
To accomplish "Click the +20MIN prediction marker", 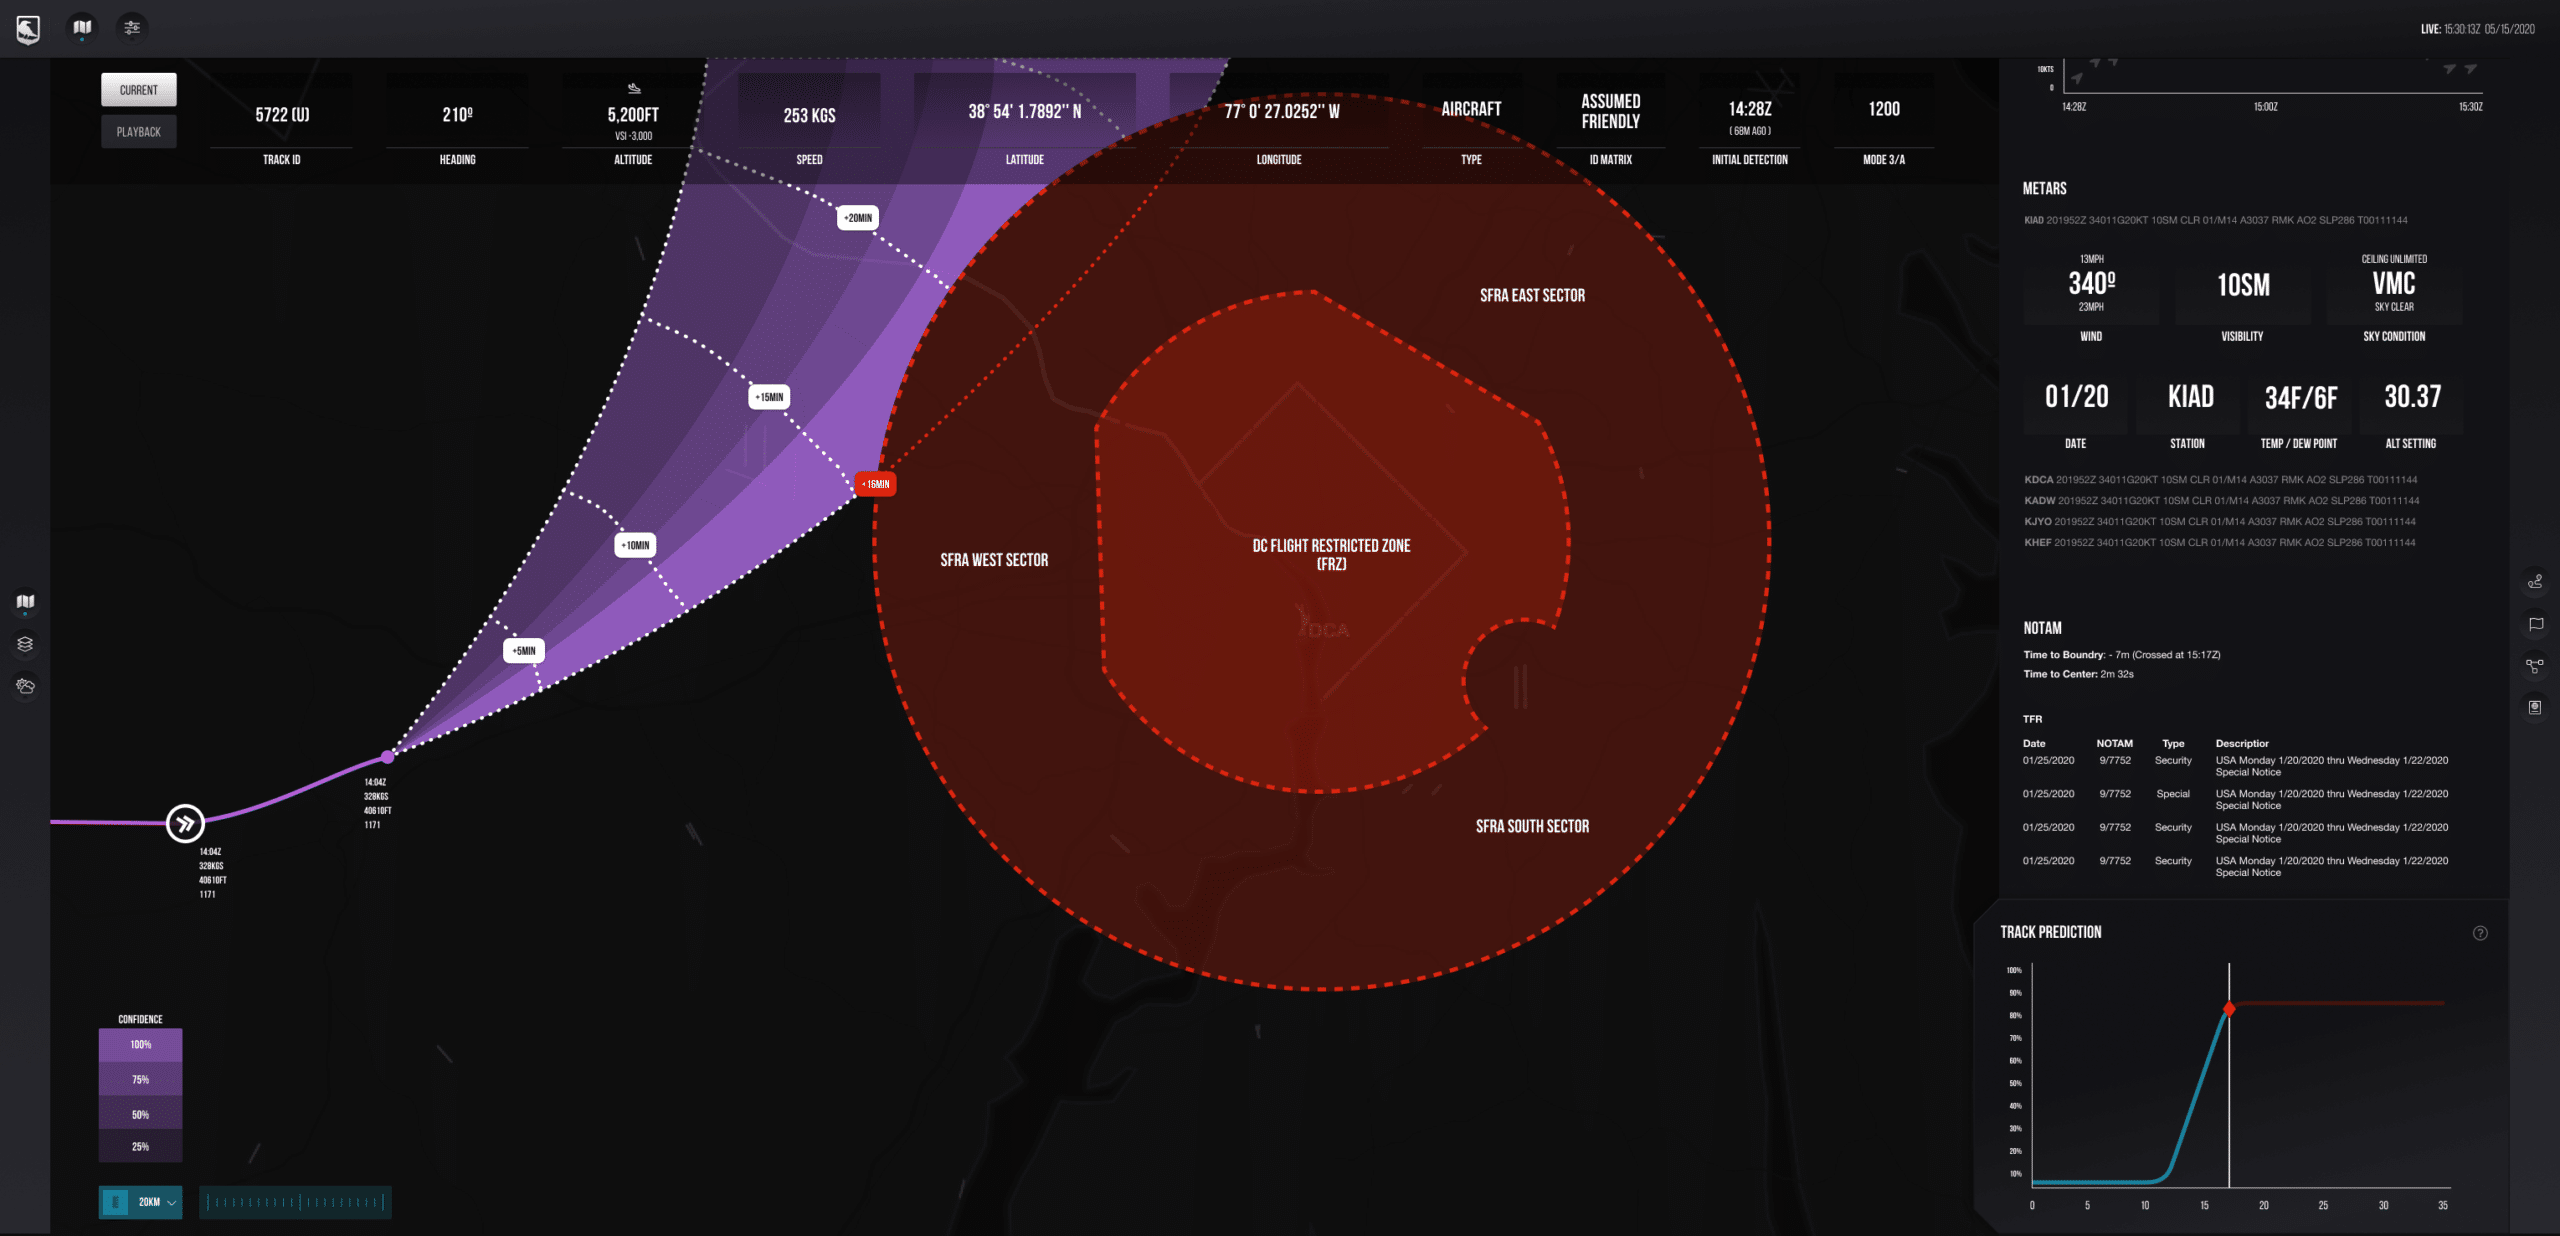I will (x=858, y=218).
